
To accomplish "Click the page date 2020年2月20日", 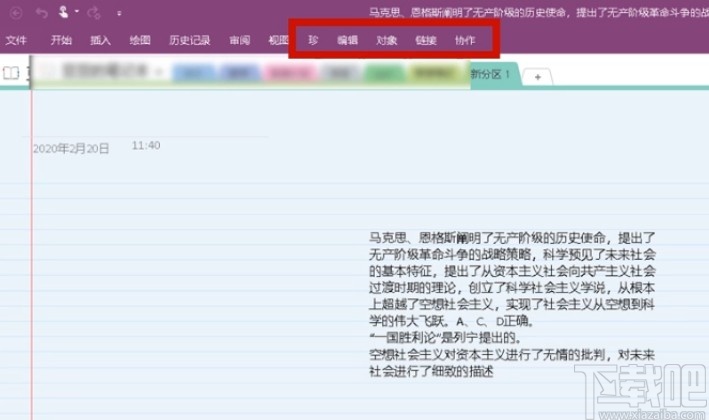I will 71,148.
